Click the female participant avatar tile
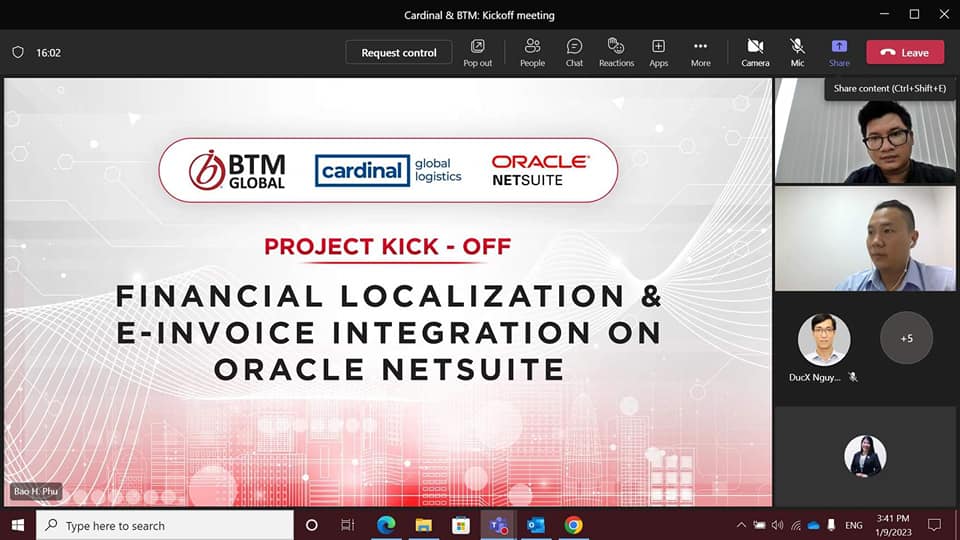This screenshot has height=540, width=960. pos(864,456)
